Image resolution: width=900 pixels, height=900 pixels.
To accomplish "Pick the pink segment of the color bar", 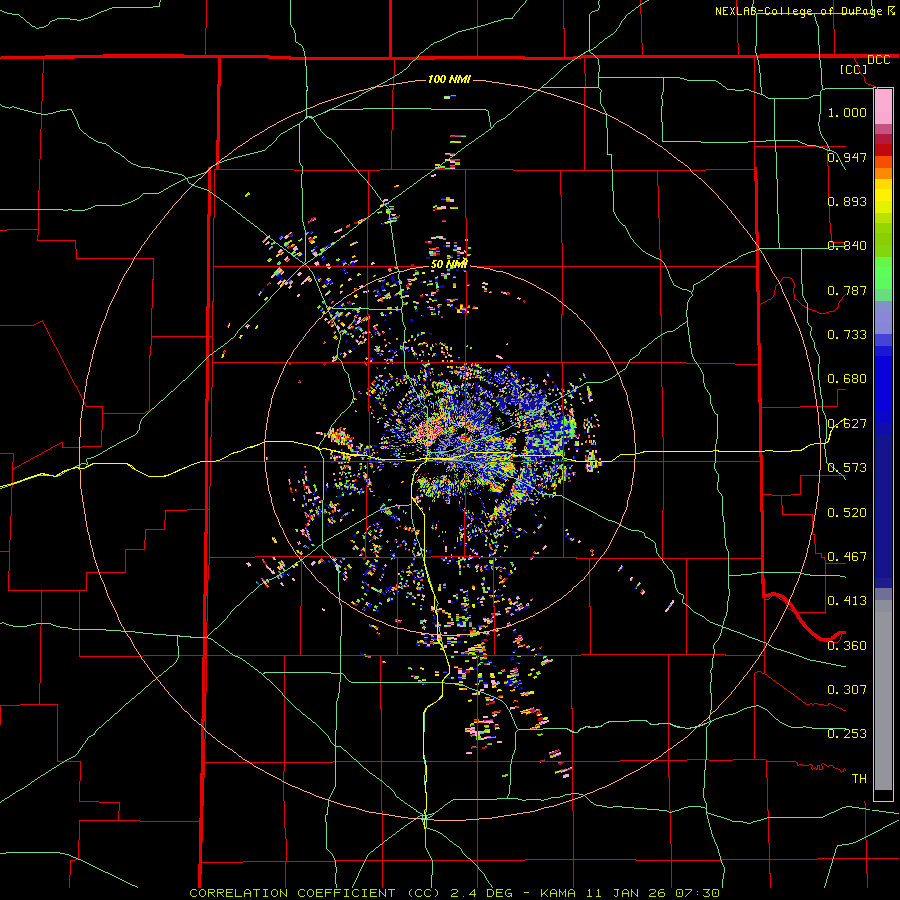I will (883, 107).
